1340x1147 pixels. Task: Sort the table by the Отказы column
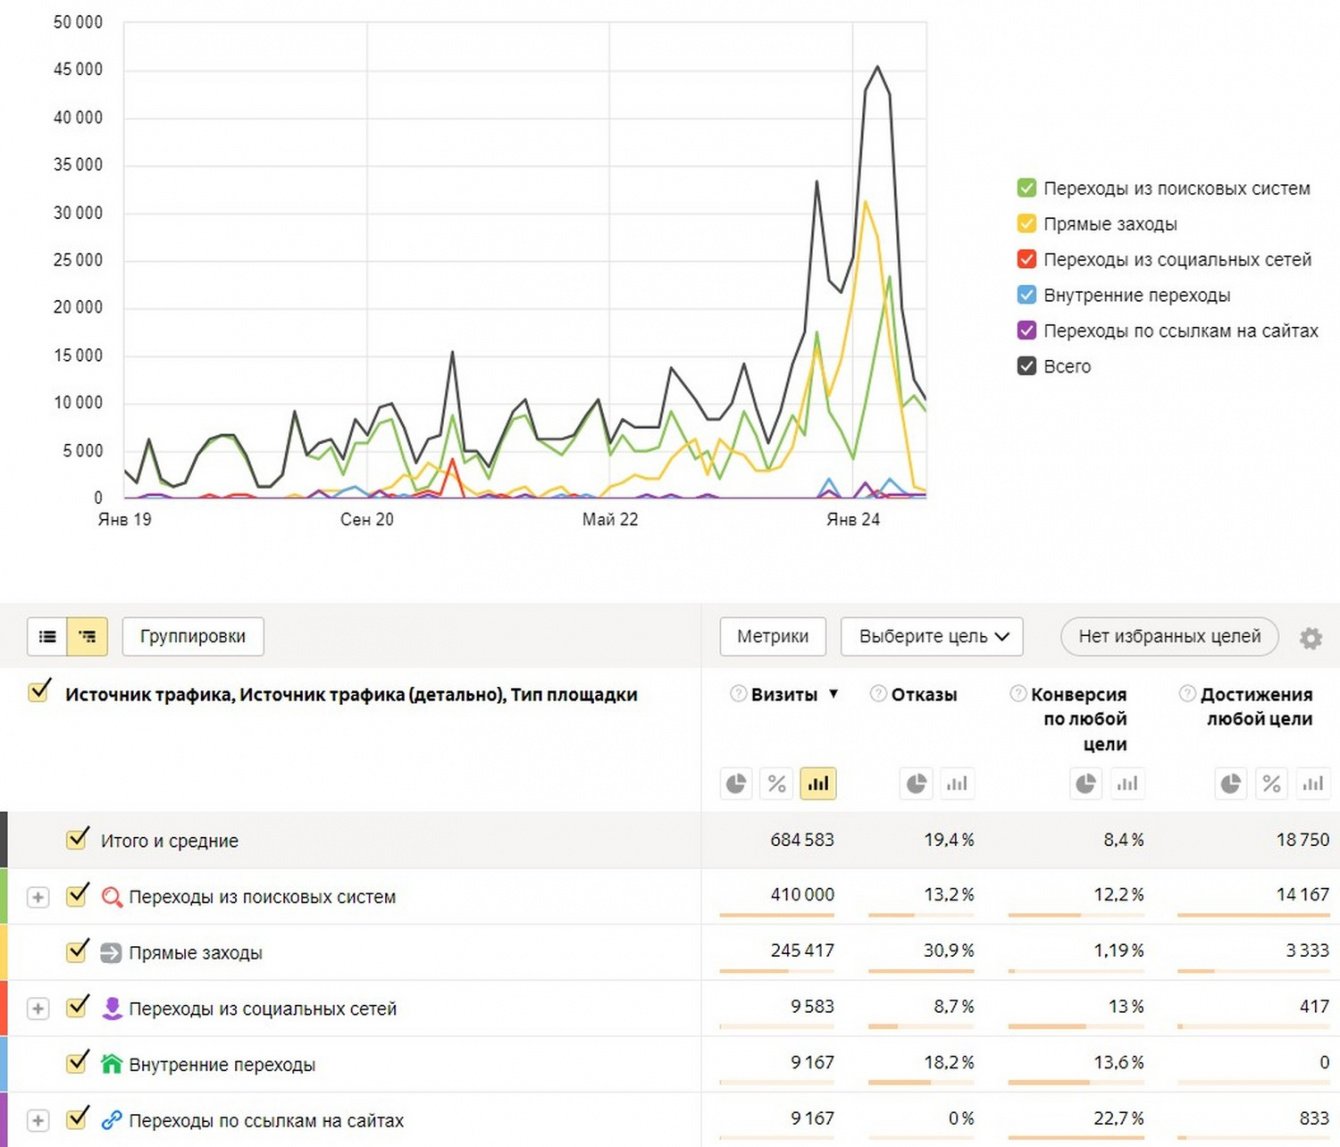tap(923, 694)
